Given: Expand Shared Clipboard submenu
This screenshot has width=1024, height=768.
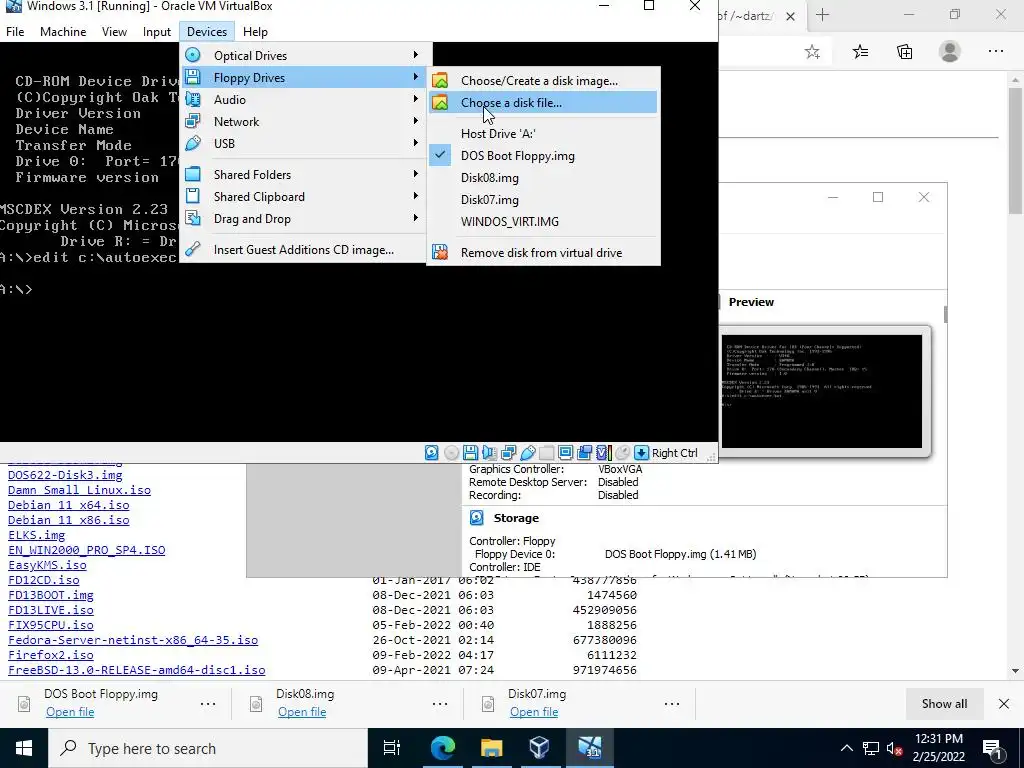Looking at the screenshot, I should click(x=302, y=197).
